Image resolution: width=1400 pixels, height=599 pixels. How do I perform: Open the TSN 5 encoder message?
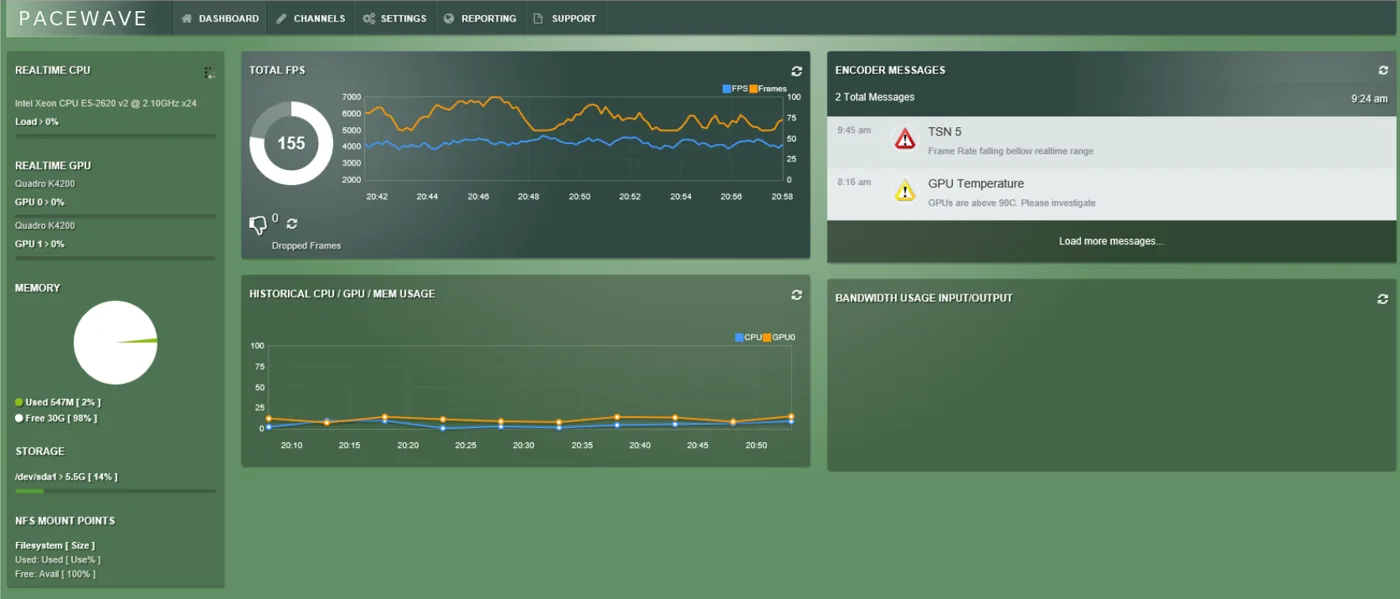click(x=1111, y=142)
